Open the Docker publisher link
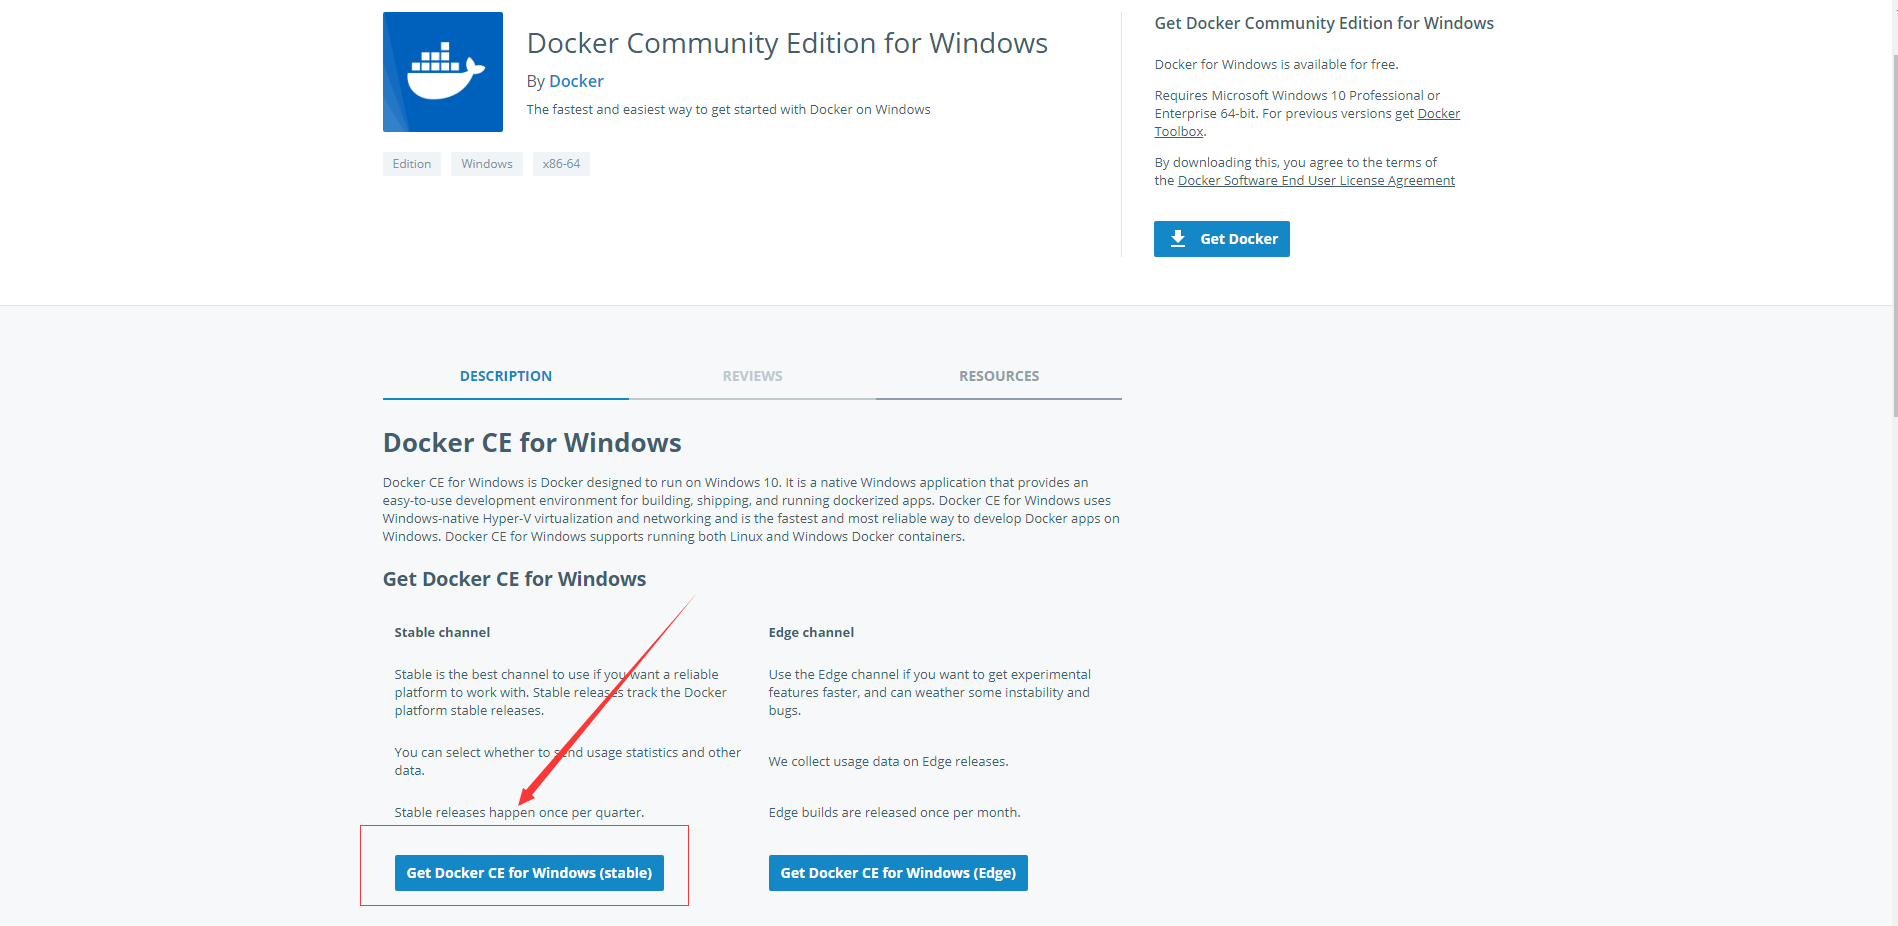The image size is (1898, 926). point(576,81)
